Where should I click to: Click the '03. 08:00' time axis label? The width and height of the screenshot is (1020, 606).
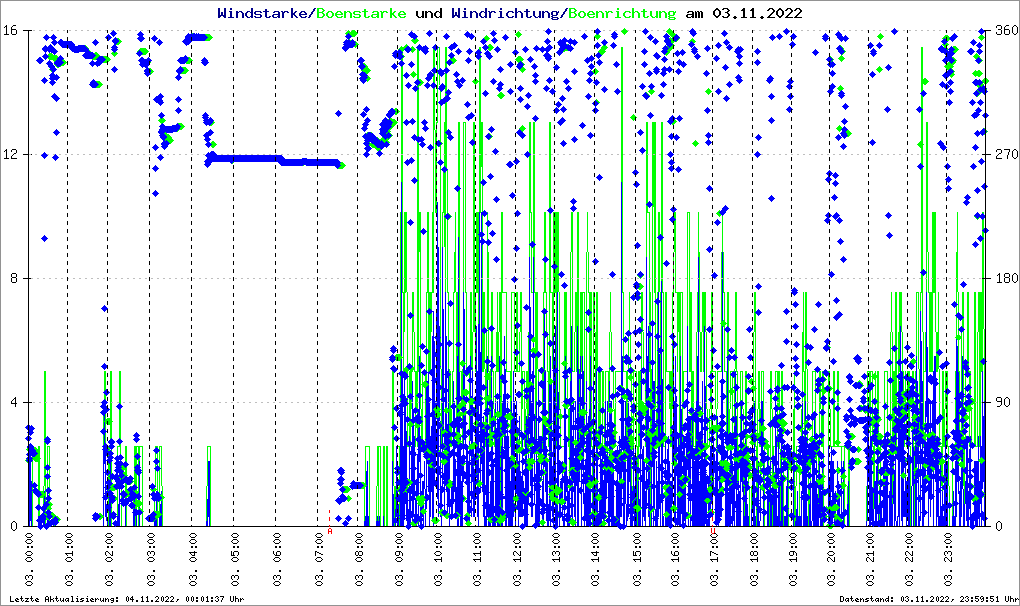[x=358, y=559]
